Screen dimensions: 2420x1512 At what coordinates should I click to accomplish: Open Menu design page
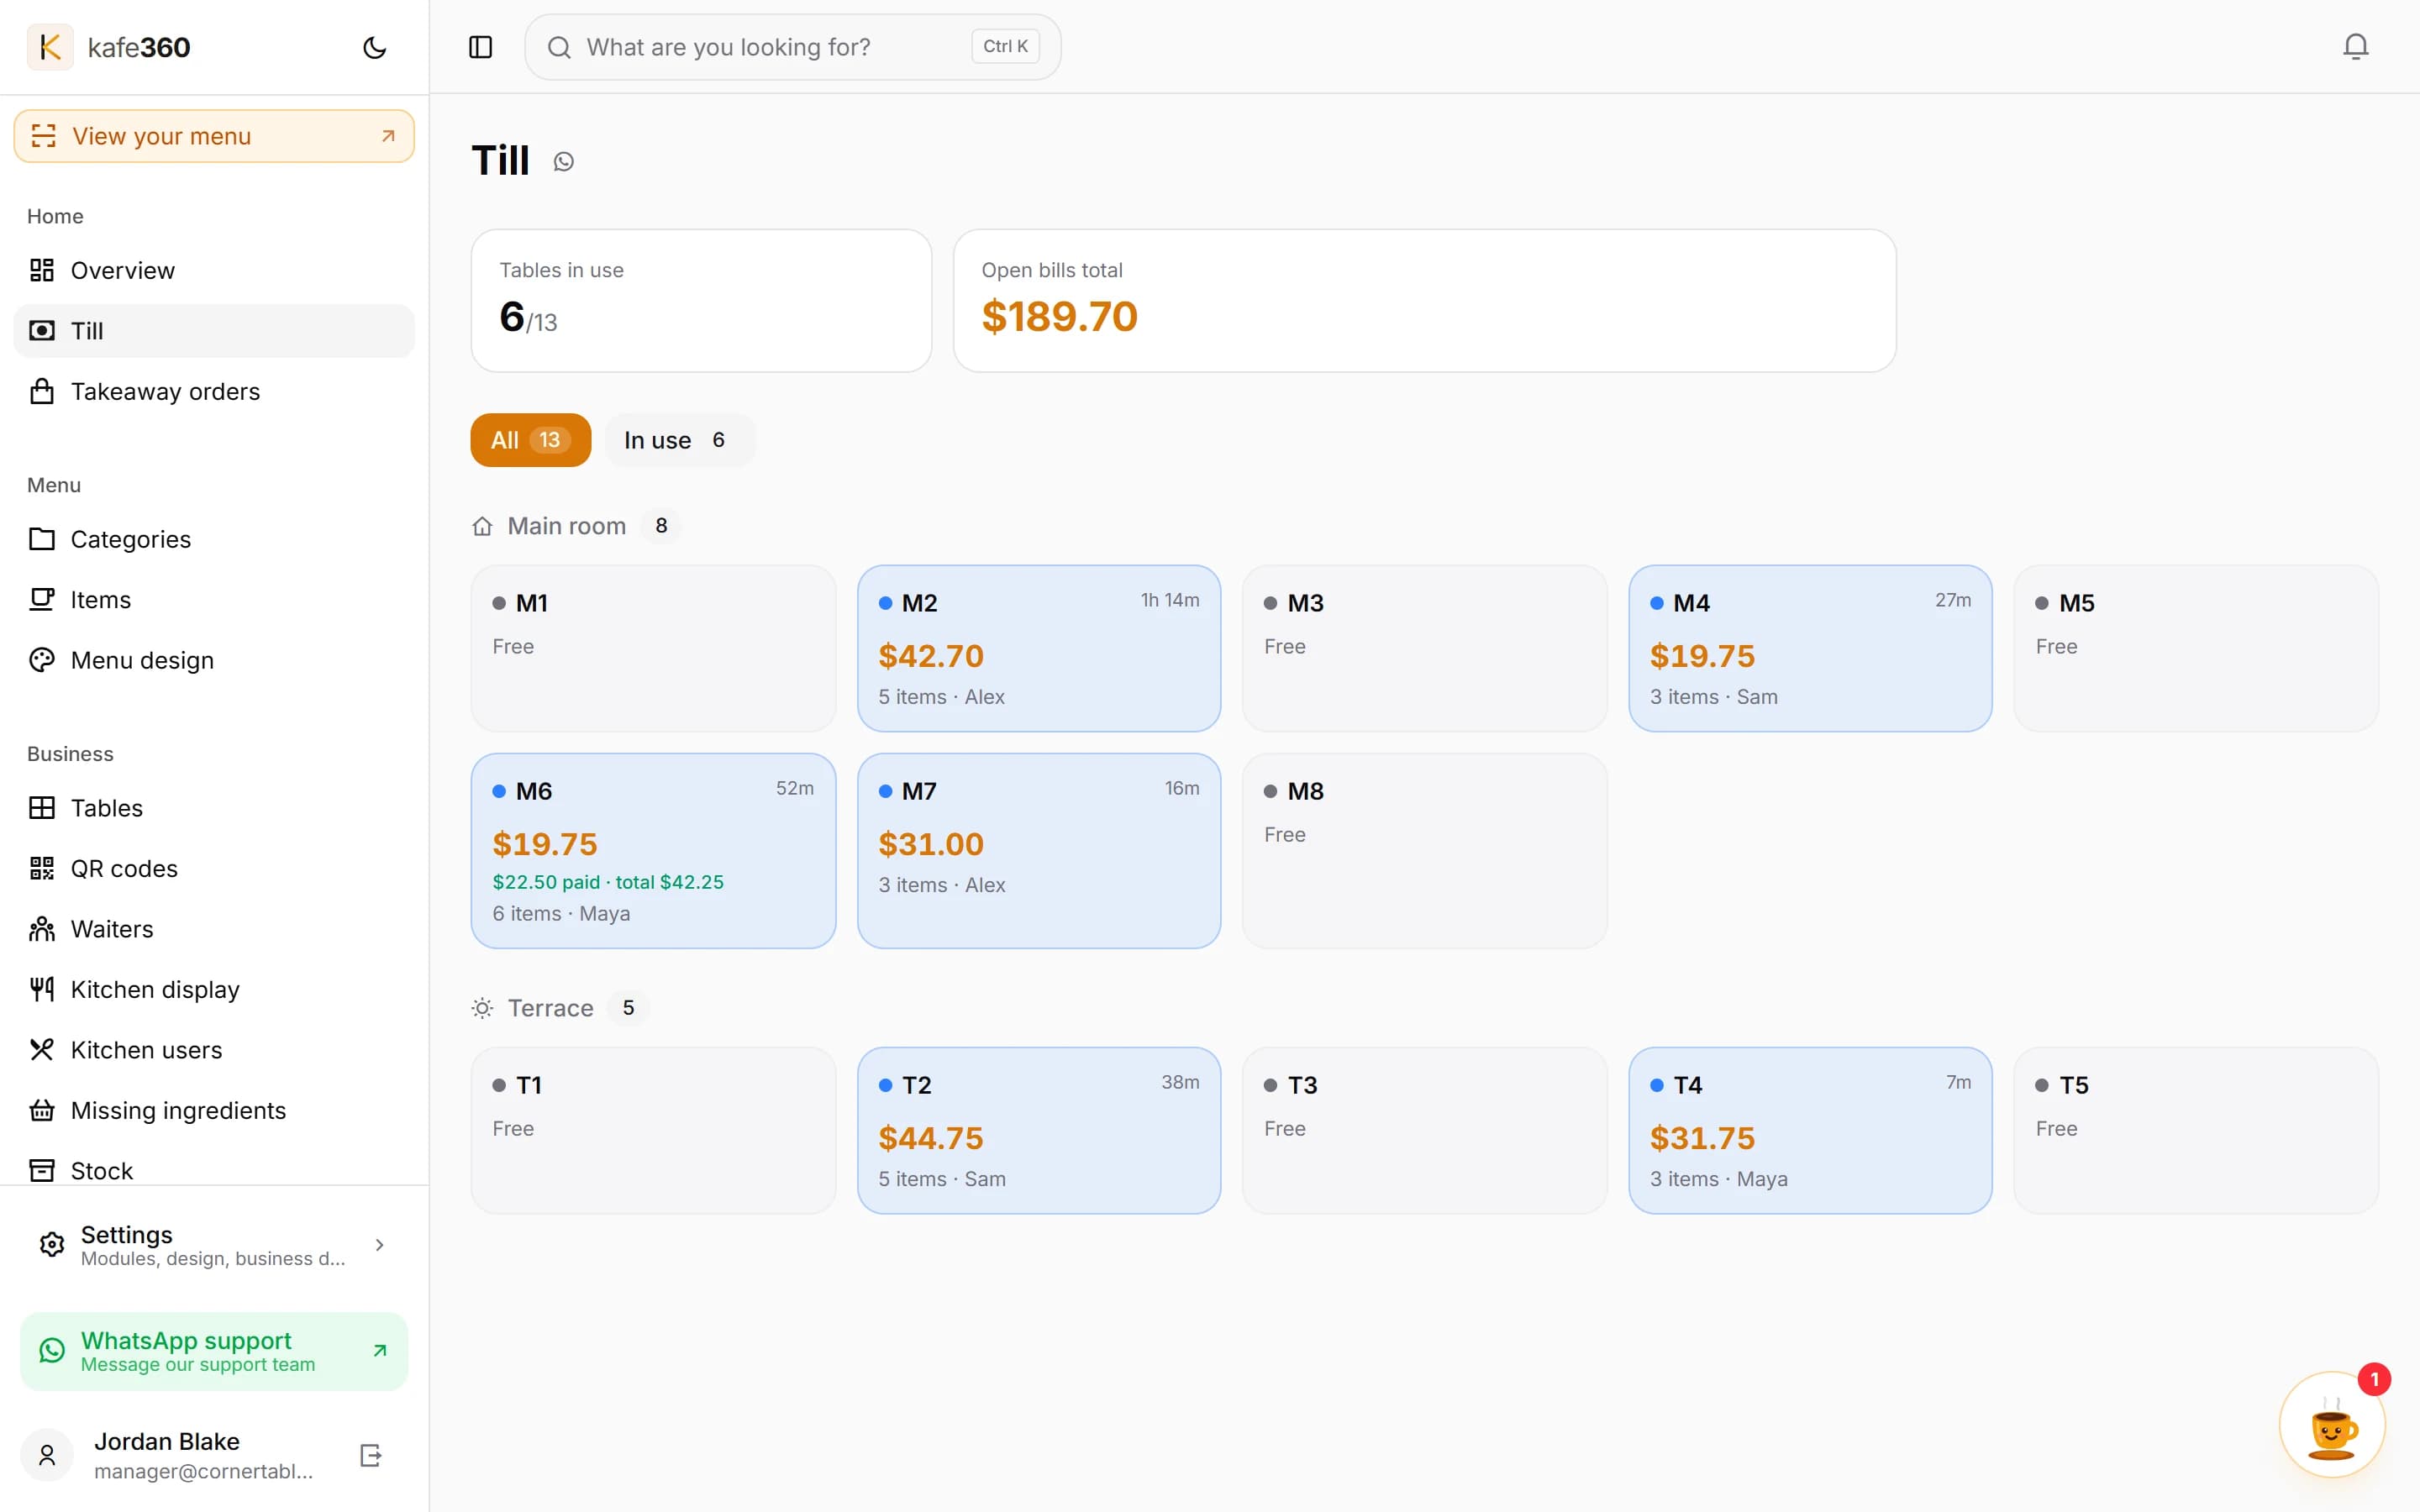point(214,660)
